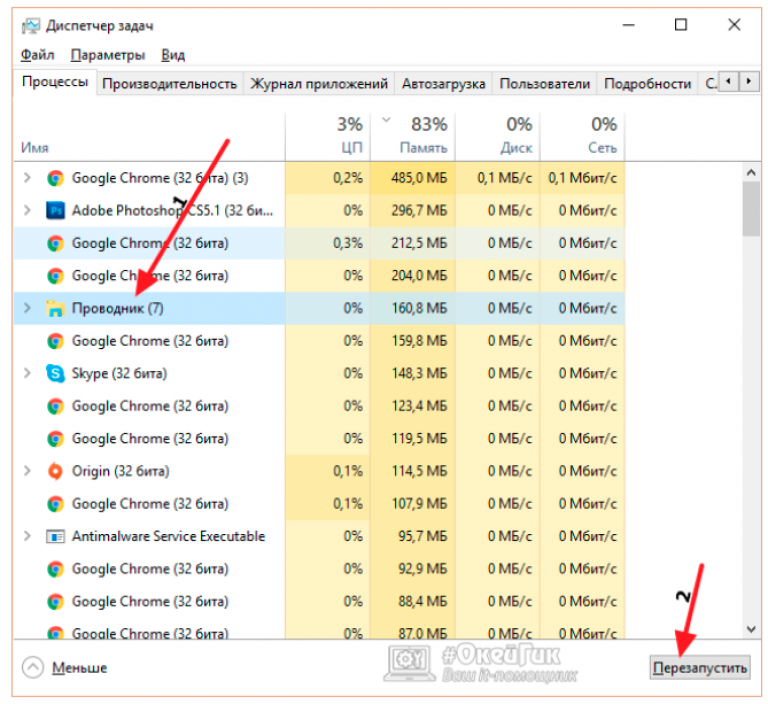Sort by the Память column header

tap(412, 136)
